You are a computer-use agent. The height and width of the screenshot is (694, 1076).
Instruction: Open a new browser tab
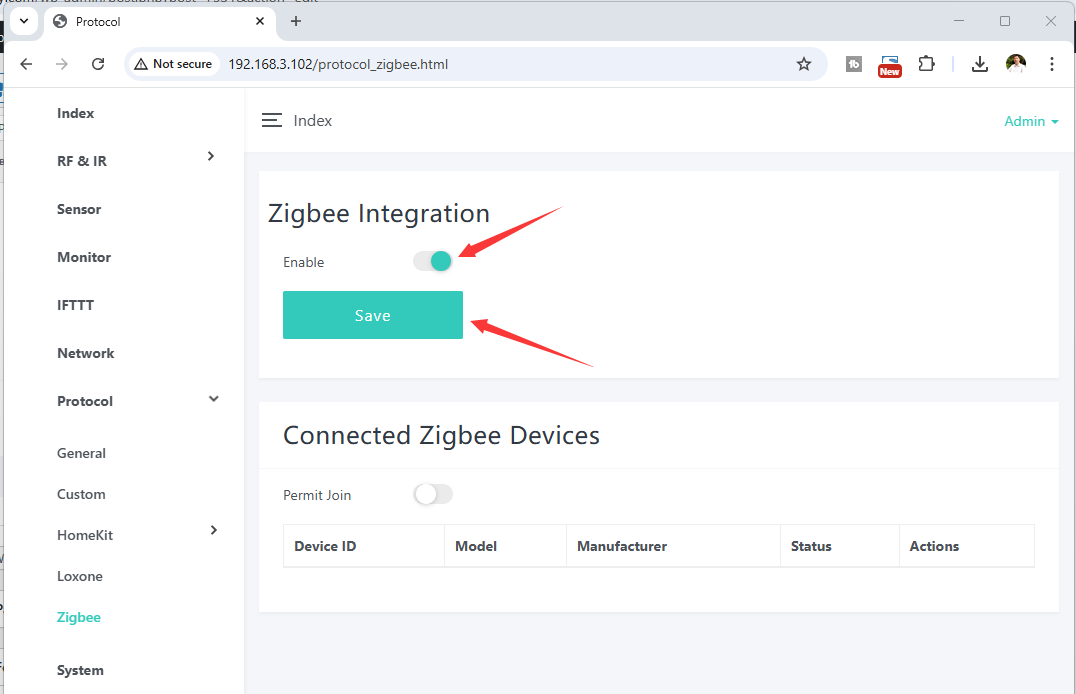[x=296, y=21]
